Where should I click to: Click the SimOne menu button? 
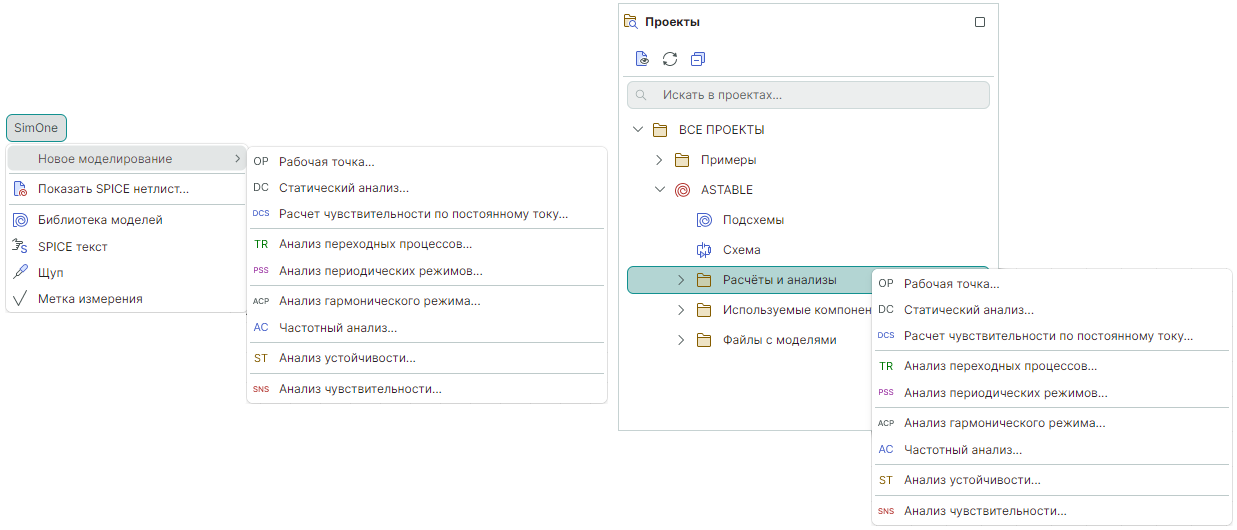click(36, 128)
